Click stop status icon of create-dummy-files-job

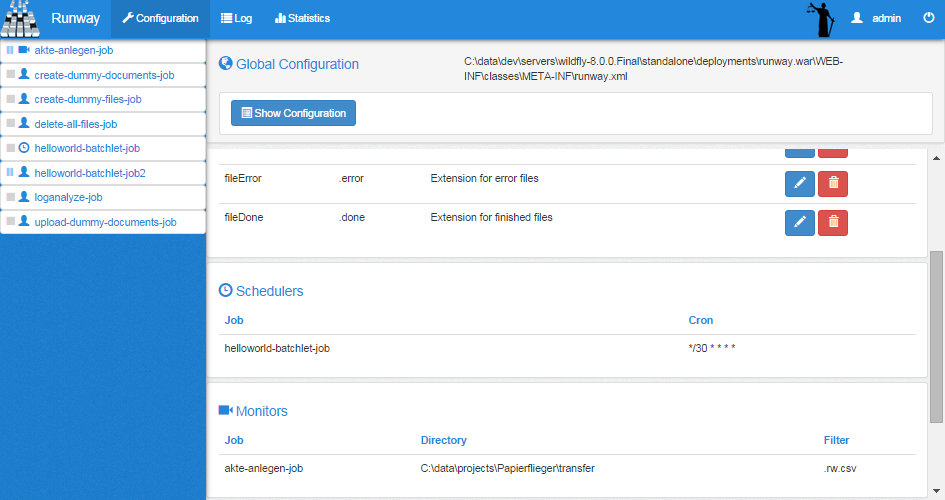[10, 99]
